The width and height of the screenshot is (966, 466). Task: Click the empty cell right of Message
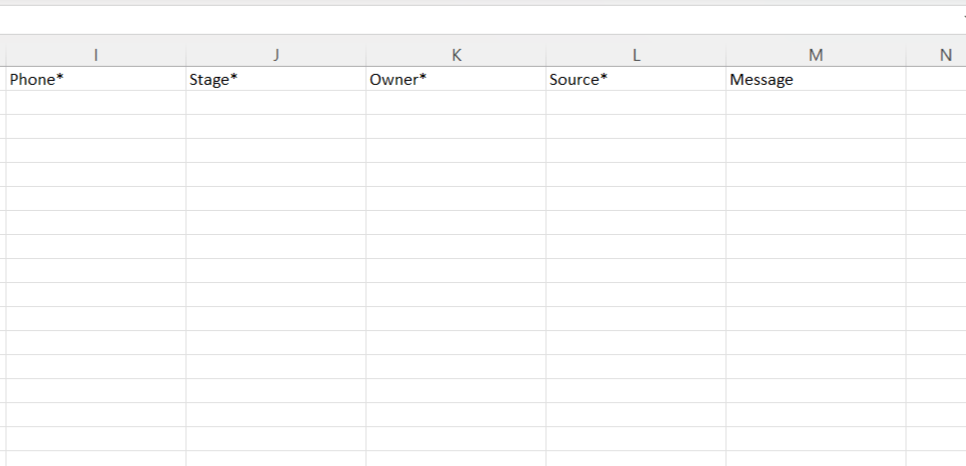[938, 80]
